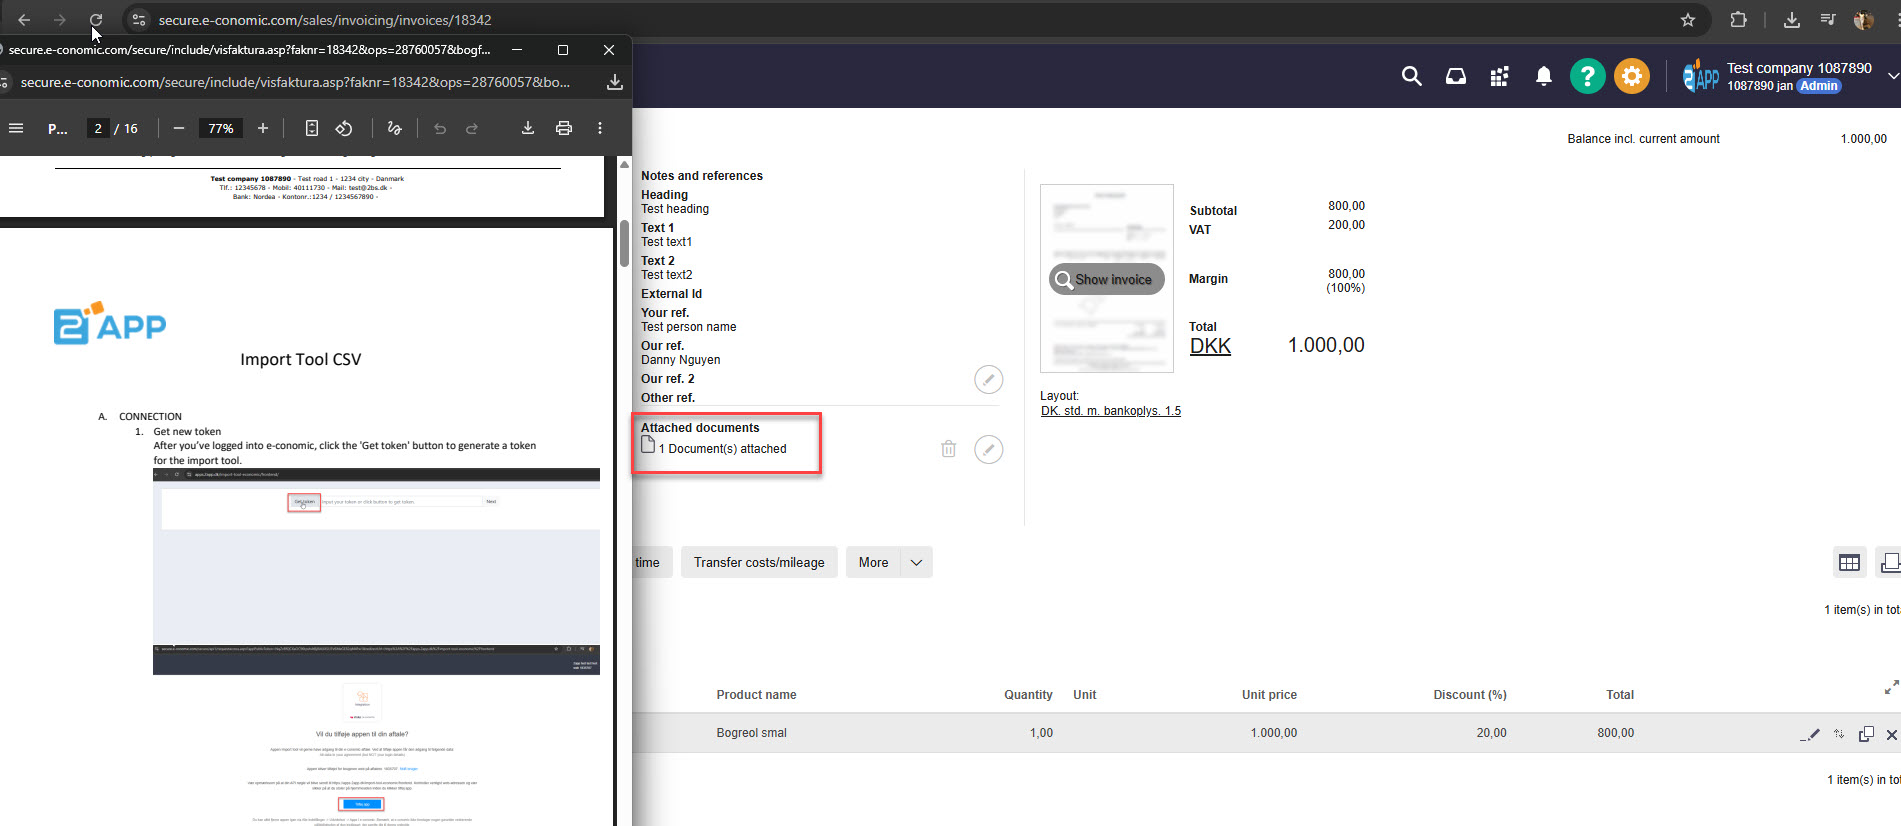The image size is (1901, 826).
Task: Print the PDF document
Action: pos(564,128)
